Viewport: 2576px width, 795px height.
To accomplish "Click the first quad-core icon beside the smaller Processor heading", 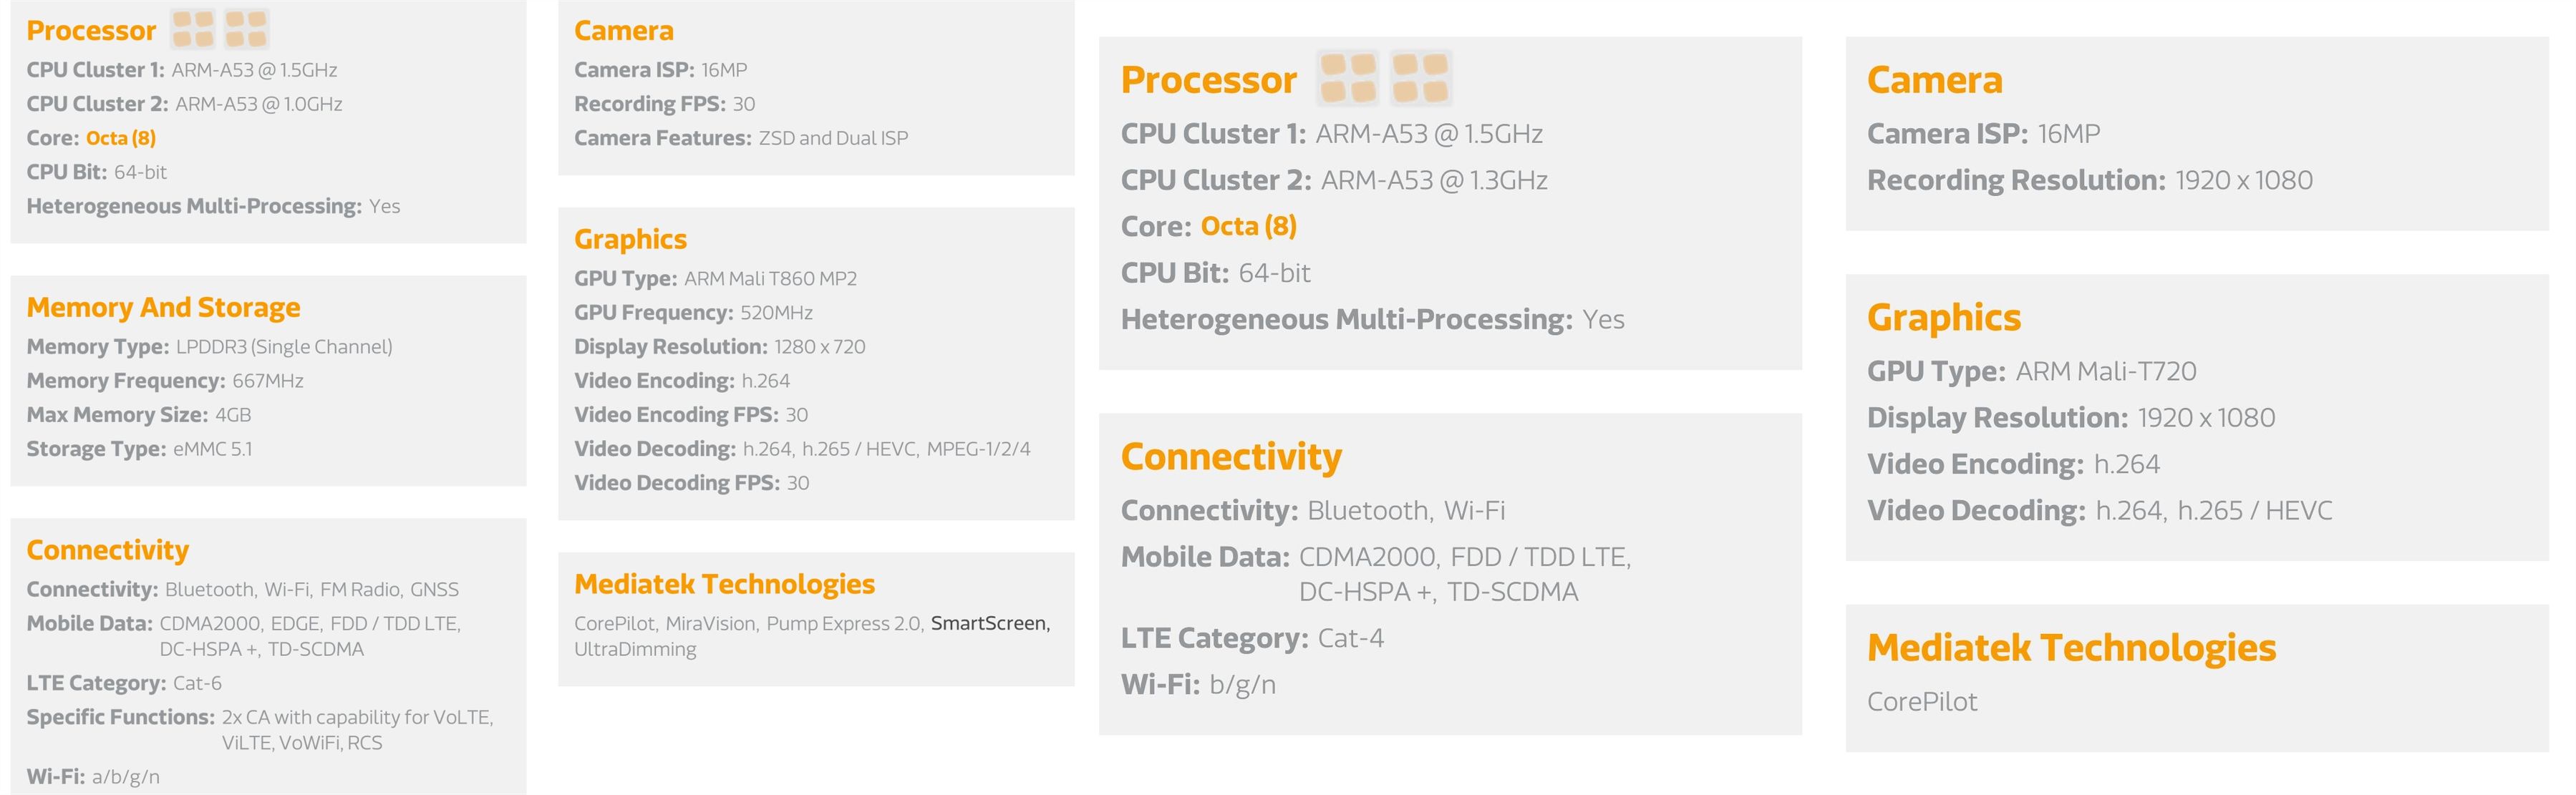I will point(193,29).
